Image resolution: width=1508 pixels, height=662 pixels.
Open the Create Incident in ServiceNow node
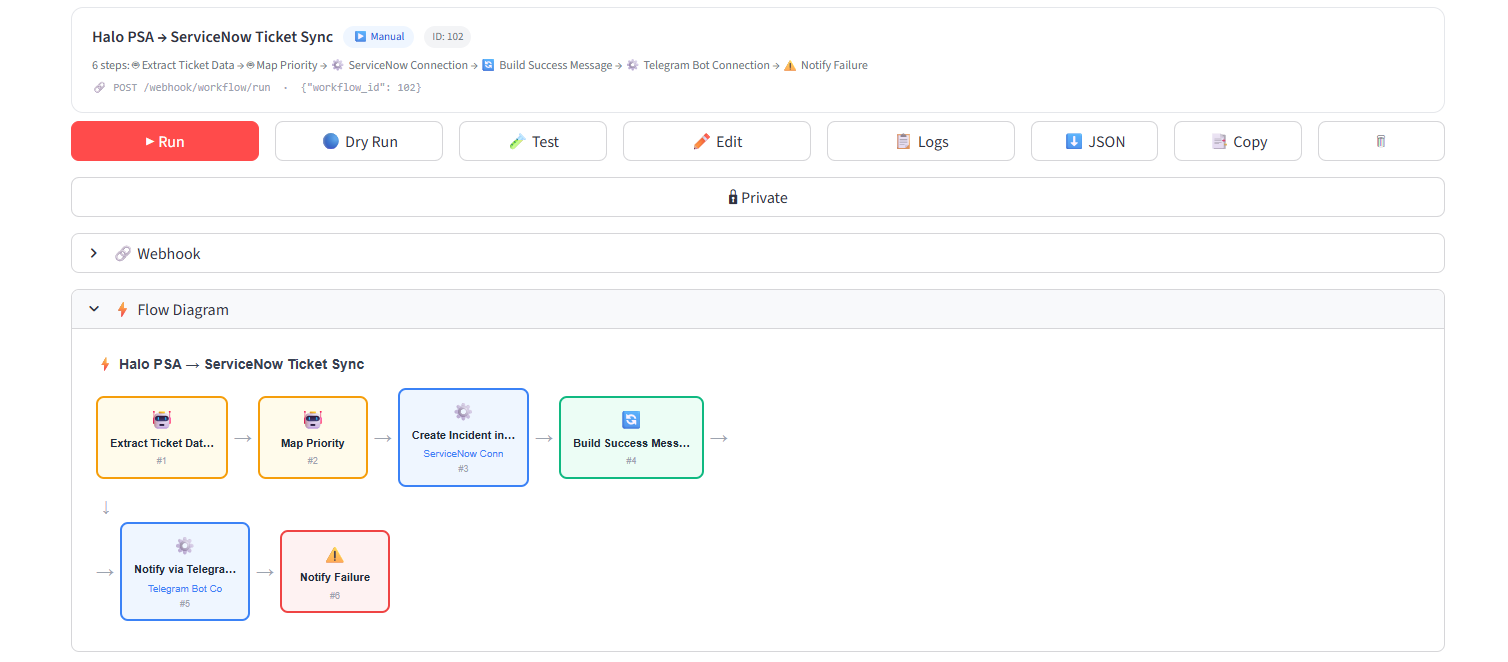pyautogui.click(x=463, y=438)
